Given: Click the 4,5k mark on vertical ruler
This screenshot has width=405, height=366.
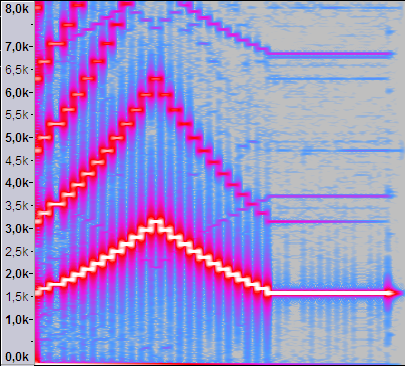Looking at the screenshot, I should coord(17,160).
